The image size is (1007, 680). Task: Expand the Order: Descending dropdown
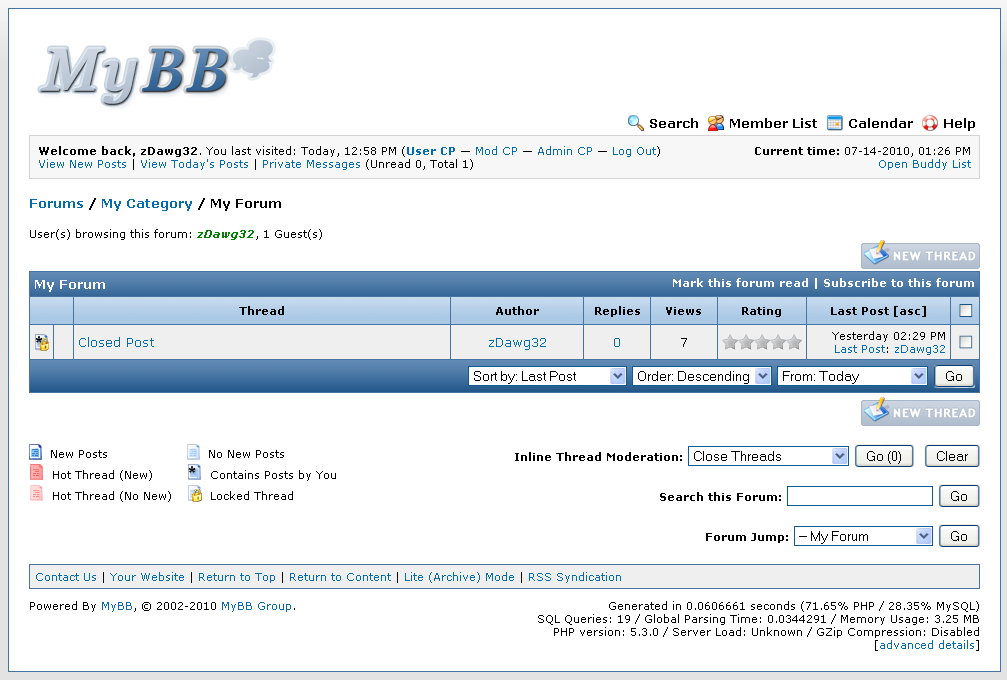(701, 376)
